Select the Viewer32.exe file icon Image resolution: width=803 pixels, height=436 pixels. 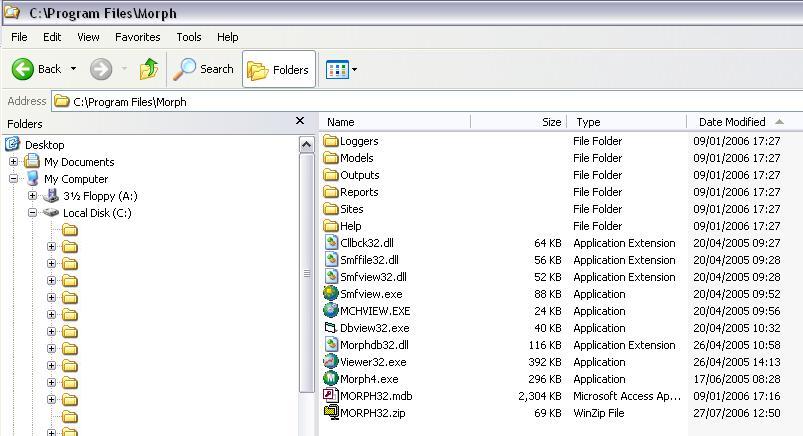pyautogui.click(x=331, y=362)
